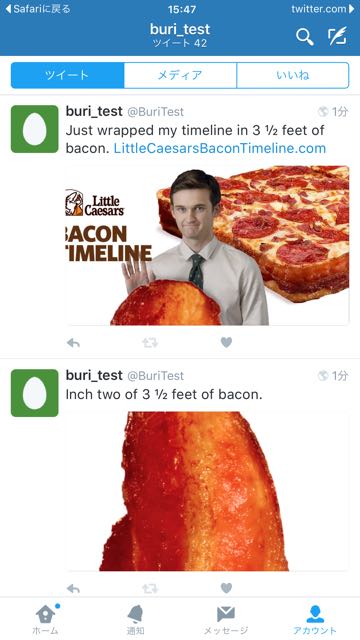
Task: Switch to the ツイート tab
Action: pyautogui.click(x=67, y=75)
